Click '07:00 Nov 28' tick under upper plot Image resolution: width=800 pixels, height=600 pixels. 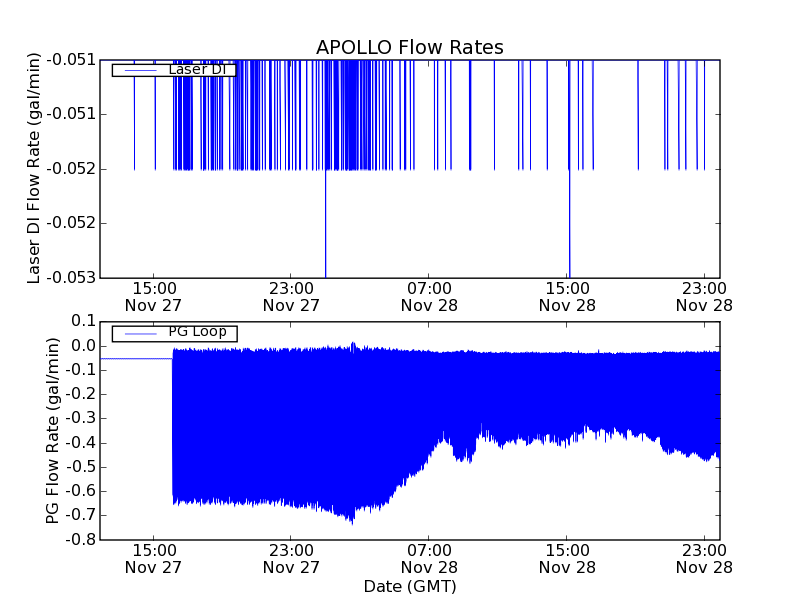point(429,297)
